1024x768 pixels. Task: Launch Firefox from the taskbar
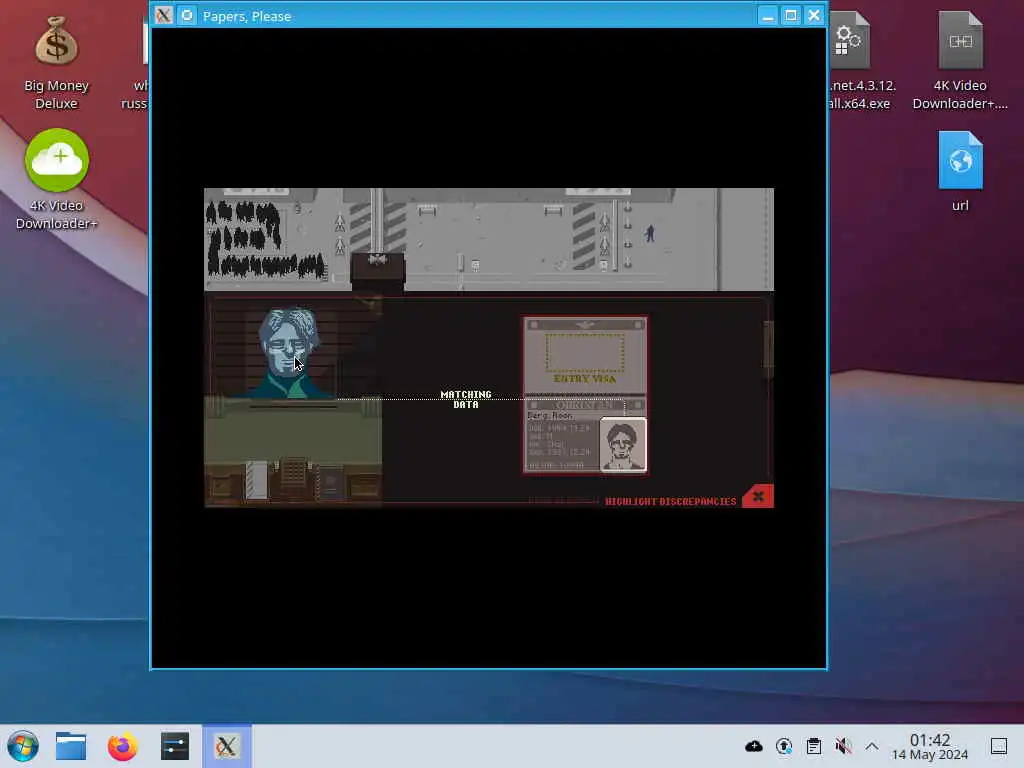[x=123, y=746]
